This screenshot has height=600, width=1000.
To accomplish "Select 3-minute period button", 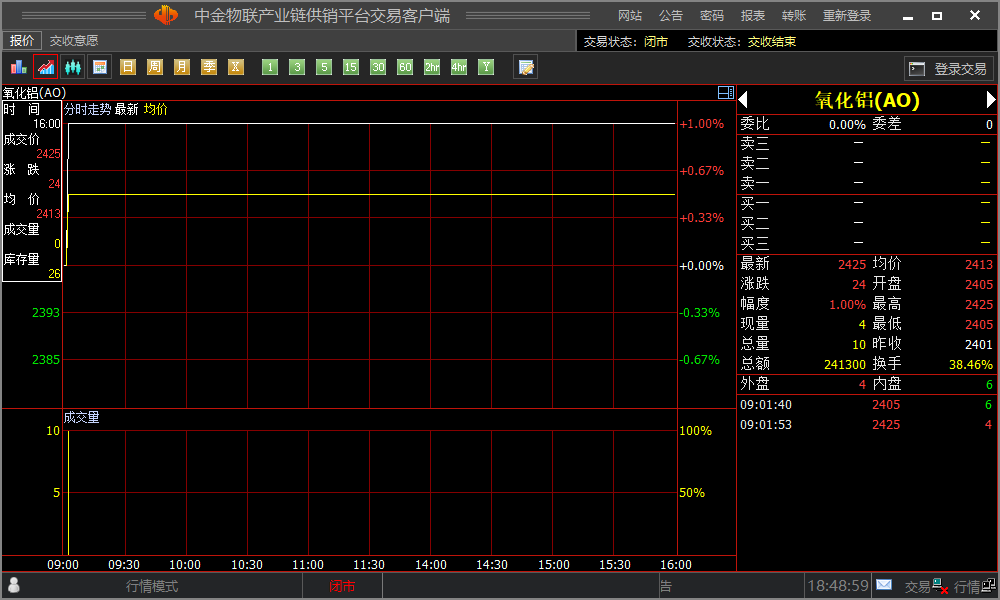I will tap(297, 67).
